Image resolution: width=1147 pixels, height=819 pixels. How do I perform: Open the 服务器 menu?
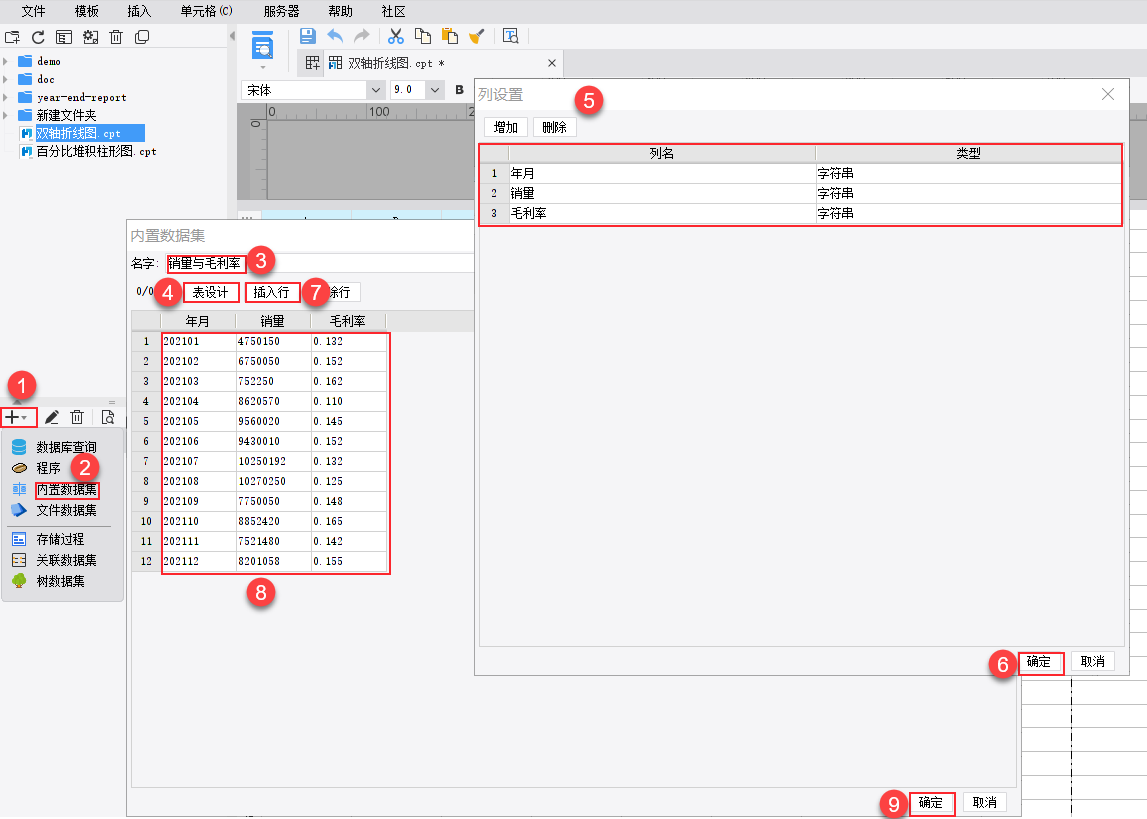tap(282, 11)
